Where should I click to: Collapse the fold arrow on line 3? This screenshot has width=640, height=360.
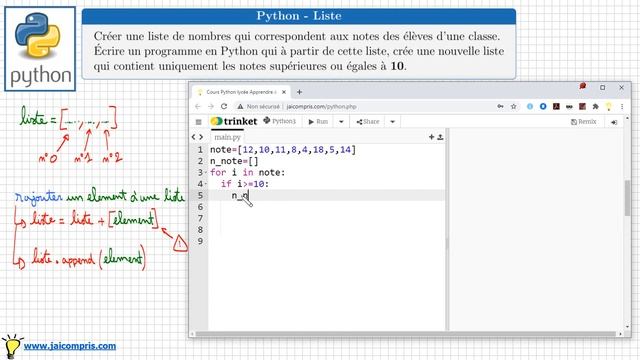[x=206, y=173]
